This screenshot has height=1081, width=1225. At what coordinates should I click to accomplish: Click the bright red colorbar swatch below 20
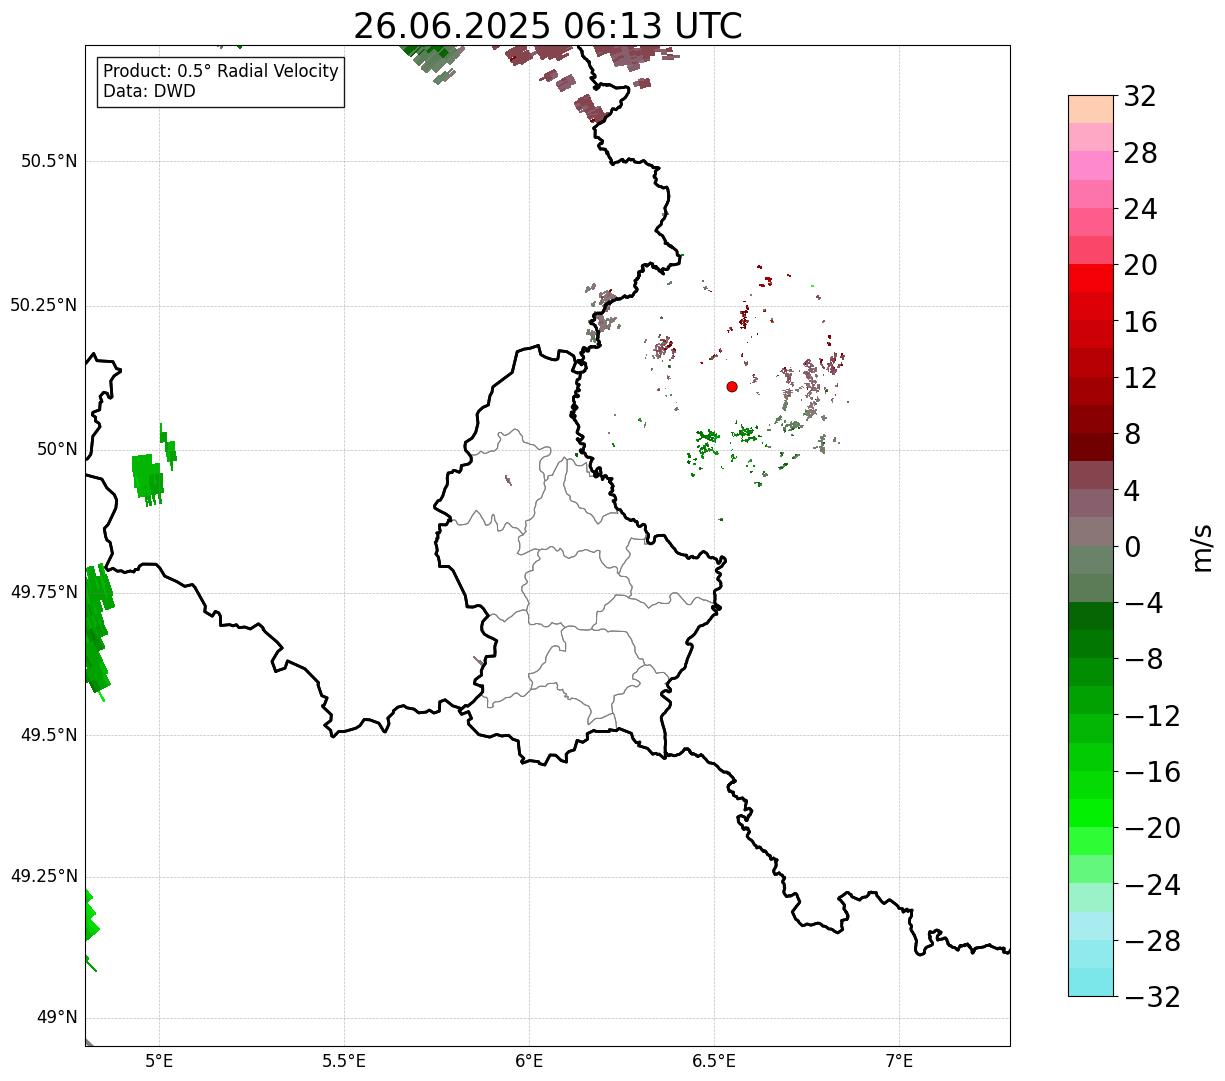[x=1091, y=278]
